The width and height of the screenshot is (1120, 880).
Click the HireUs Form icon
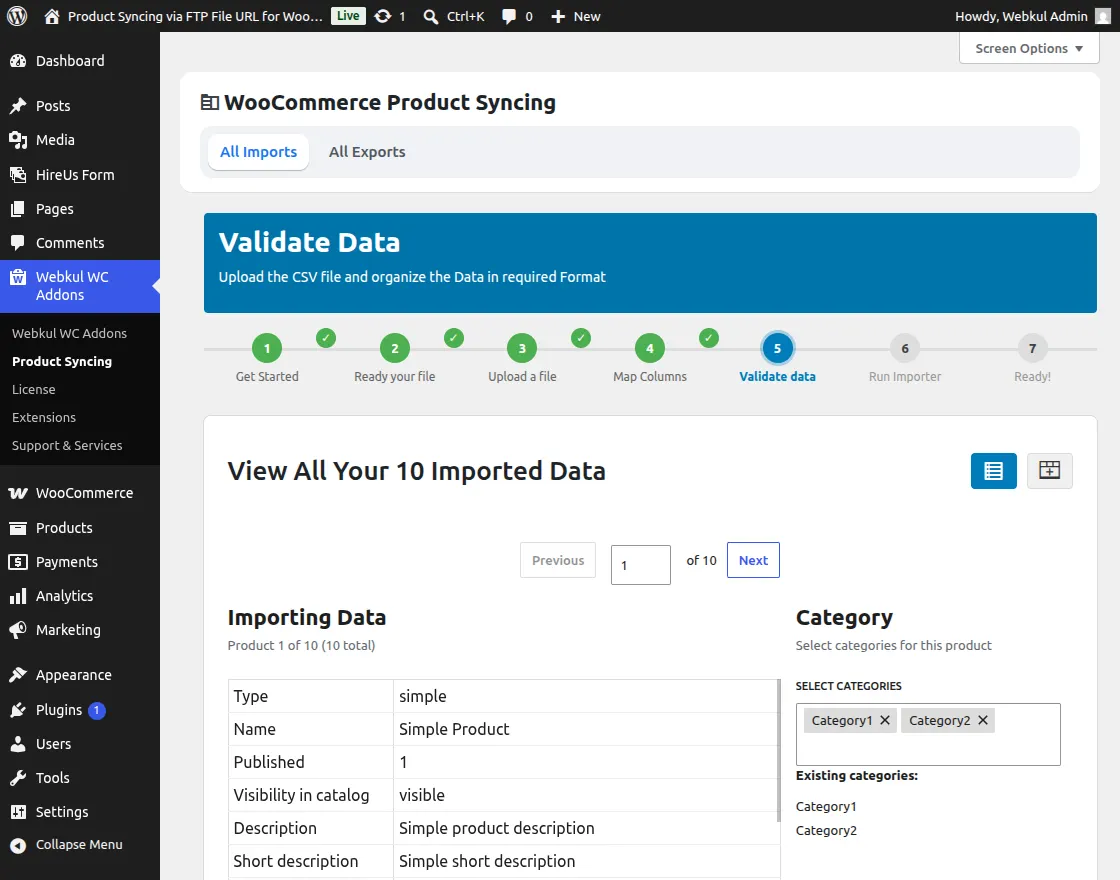18,174
